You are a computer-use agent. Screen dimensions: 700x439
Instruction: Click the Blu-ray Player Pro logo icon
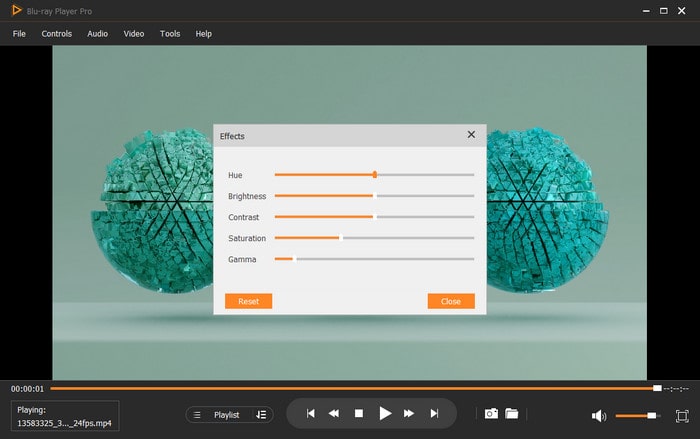pos(16,10)
